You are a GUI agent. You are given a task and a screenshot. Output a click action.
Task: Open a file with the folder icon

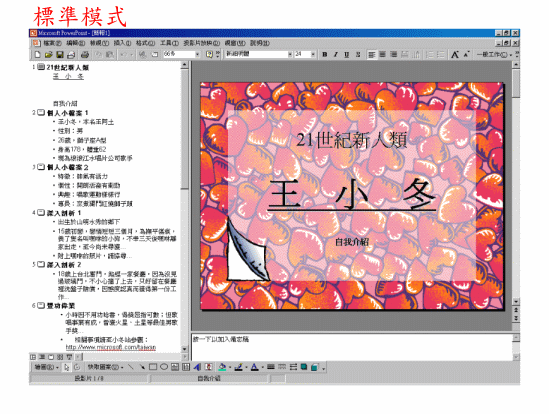pos(49,55)
